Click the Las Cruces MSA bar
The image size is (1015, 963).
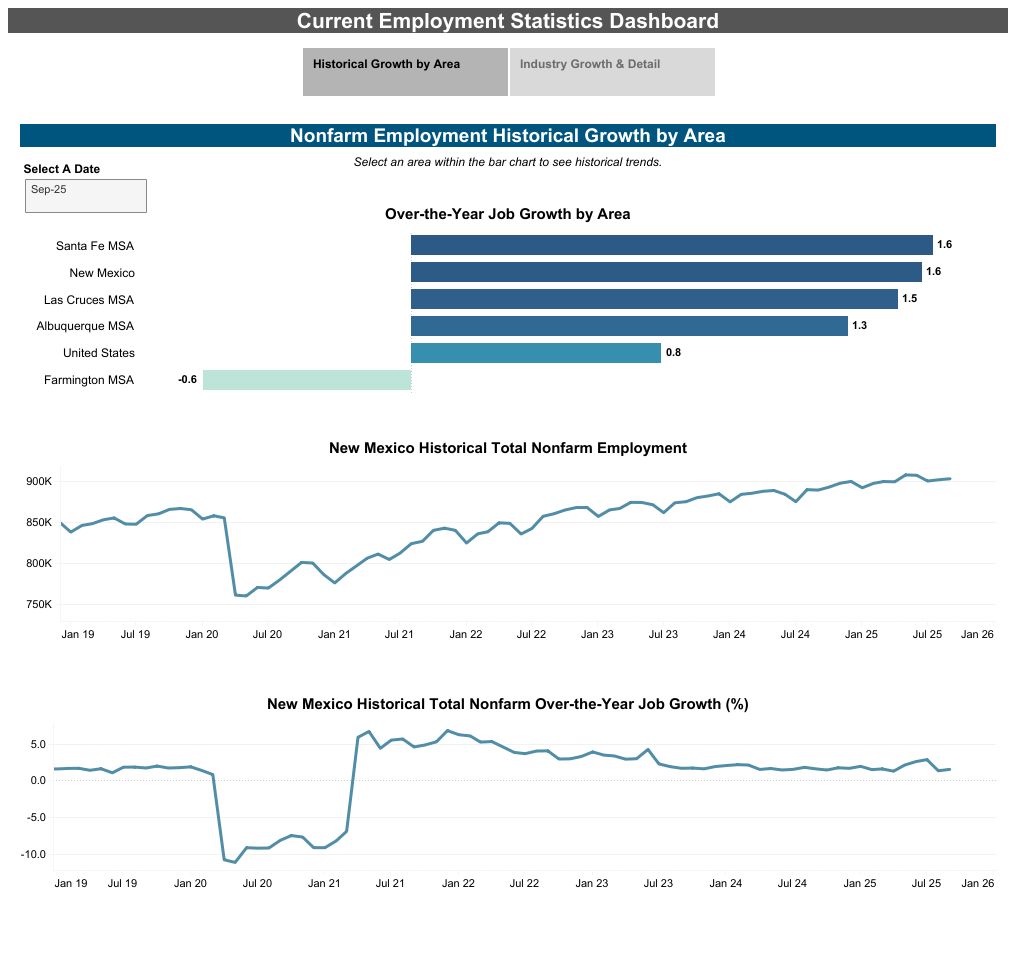coord(650,298)
